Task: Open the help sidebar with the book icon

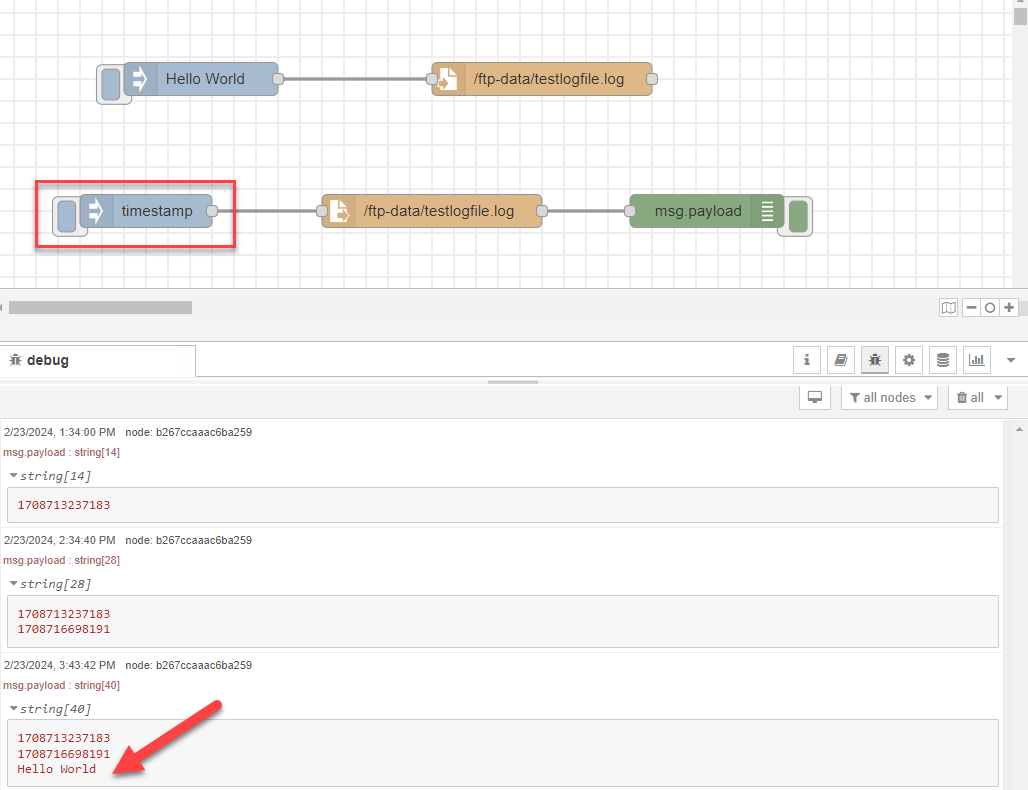Action: [x=840, y=360]
